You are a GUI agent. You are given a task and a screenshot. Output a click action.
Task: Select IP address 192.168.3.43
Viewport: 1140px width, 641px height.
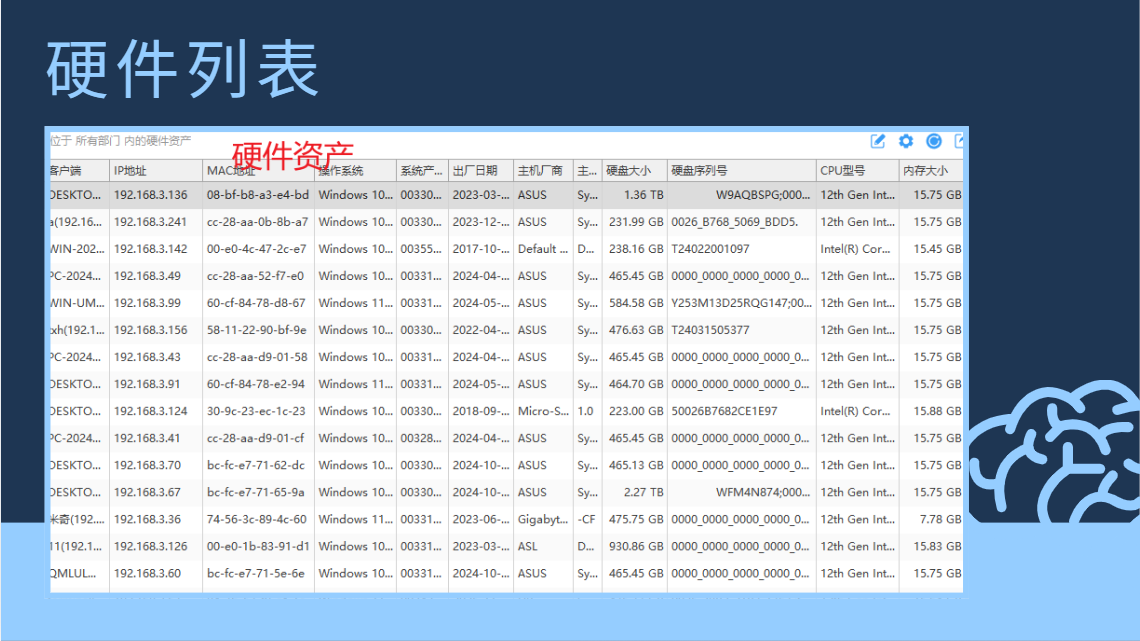point(148,357)
